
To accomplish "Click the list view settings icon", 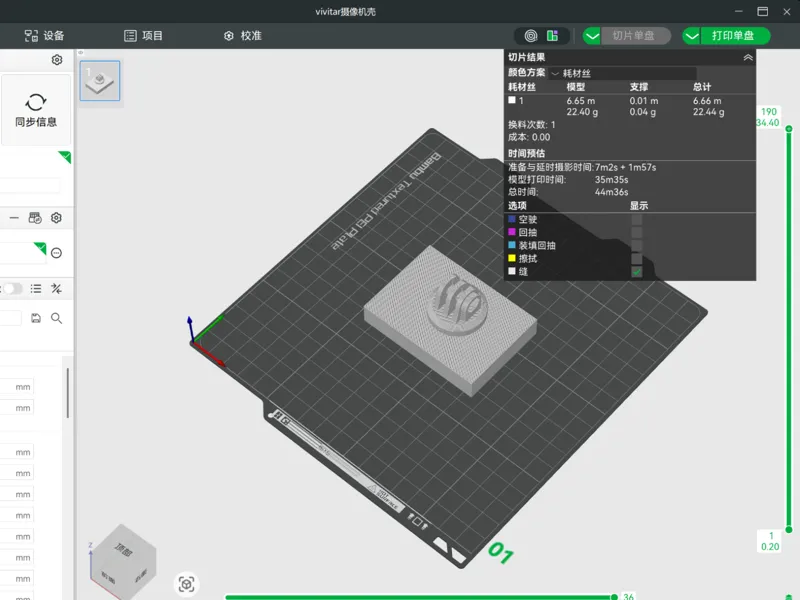I will tap(36, 289).
